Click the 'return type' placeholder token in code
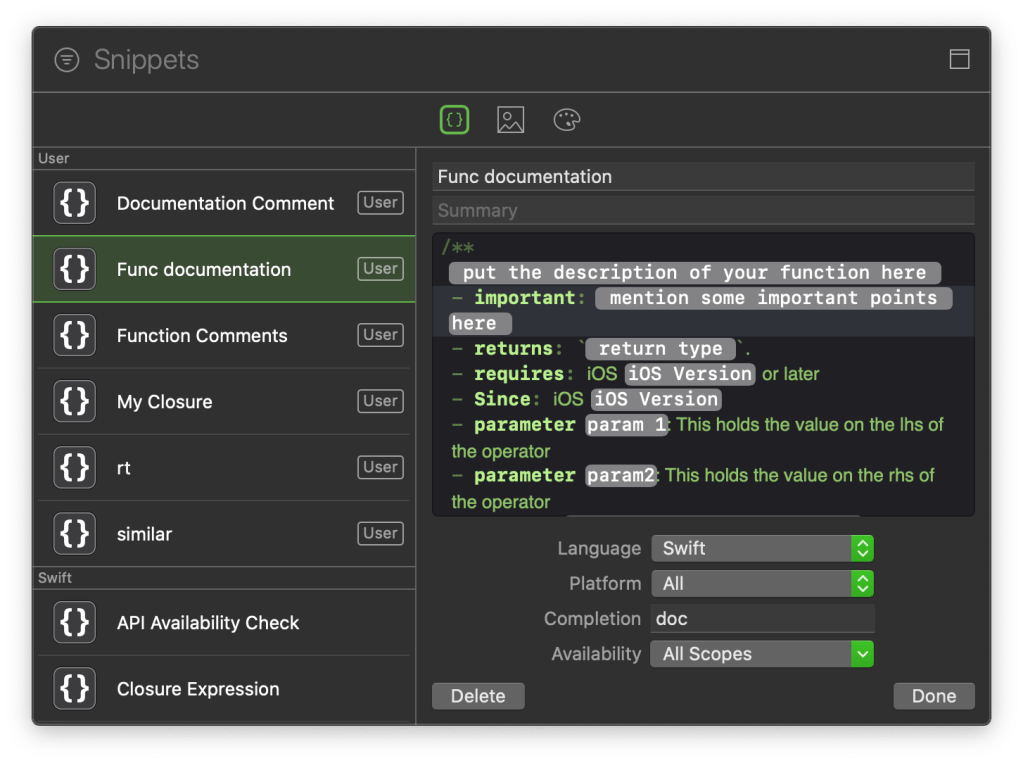Image resolution: width=1023 pixels, height=763 pixels. pos(660,349)
